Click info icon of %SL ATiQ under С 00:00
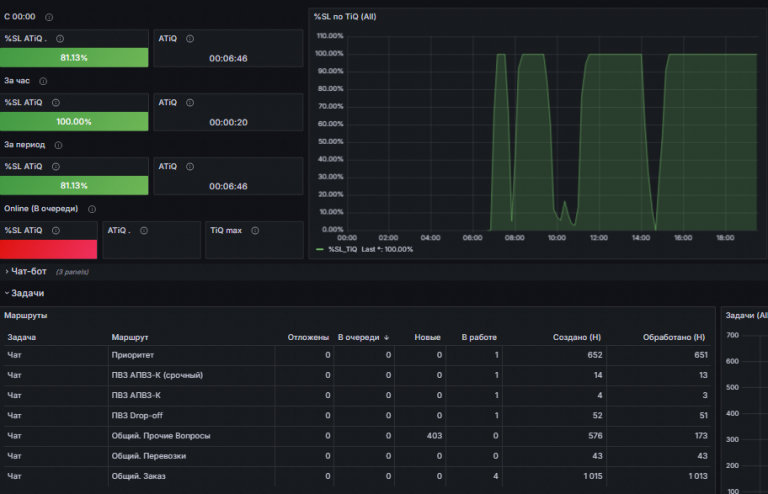The width and height of the screenshot is (768, 494). tap(60, 39)
